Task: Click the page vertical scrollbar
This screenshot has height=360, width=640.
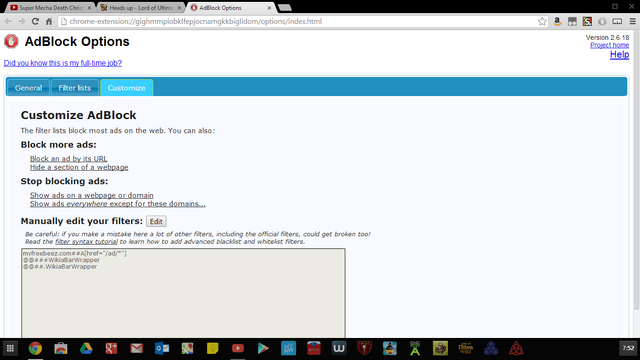Action: click(x=637, y=171)
